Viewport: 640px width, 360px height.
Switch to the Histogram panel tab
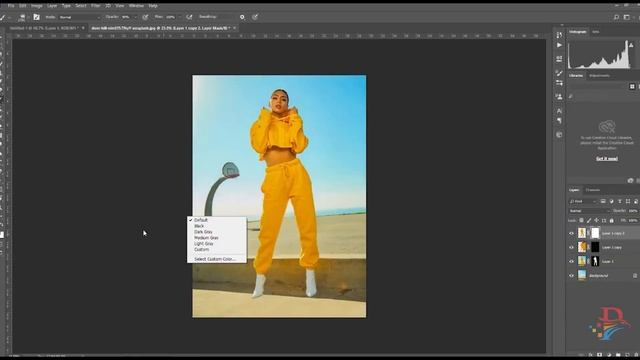[x=578, y=31]
